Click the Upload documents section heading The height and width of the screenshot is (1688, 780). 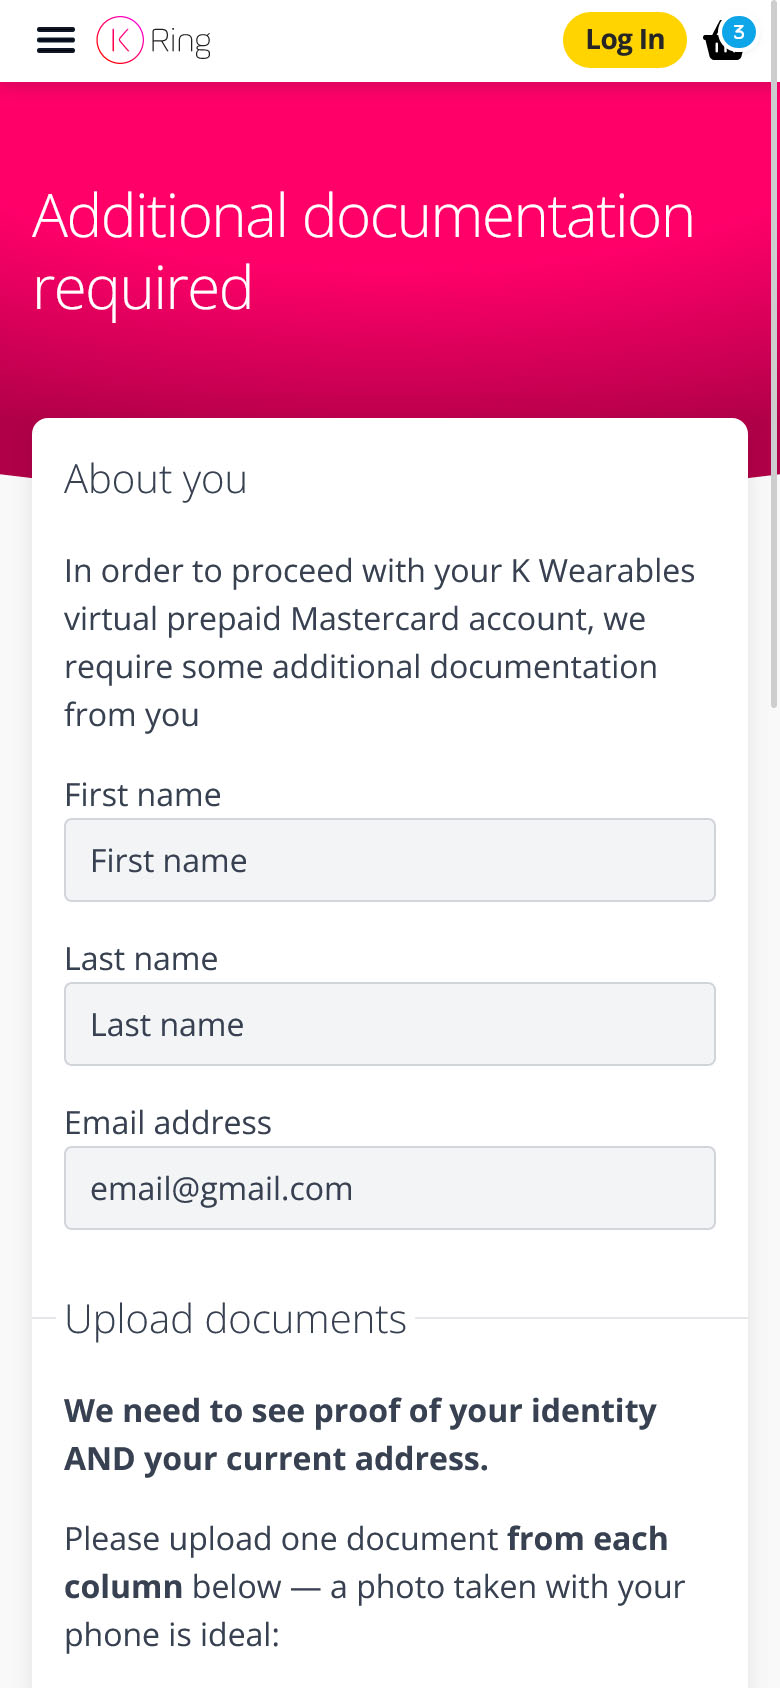click(x=236, y=1320)
